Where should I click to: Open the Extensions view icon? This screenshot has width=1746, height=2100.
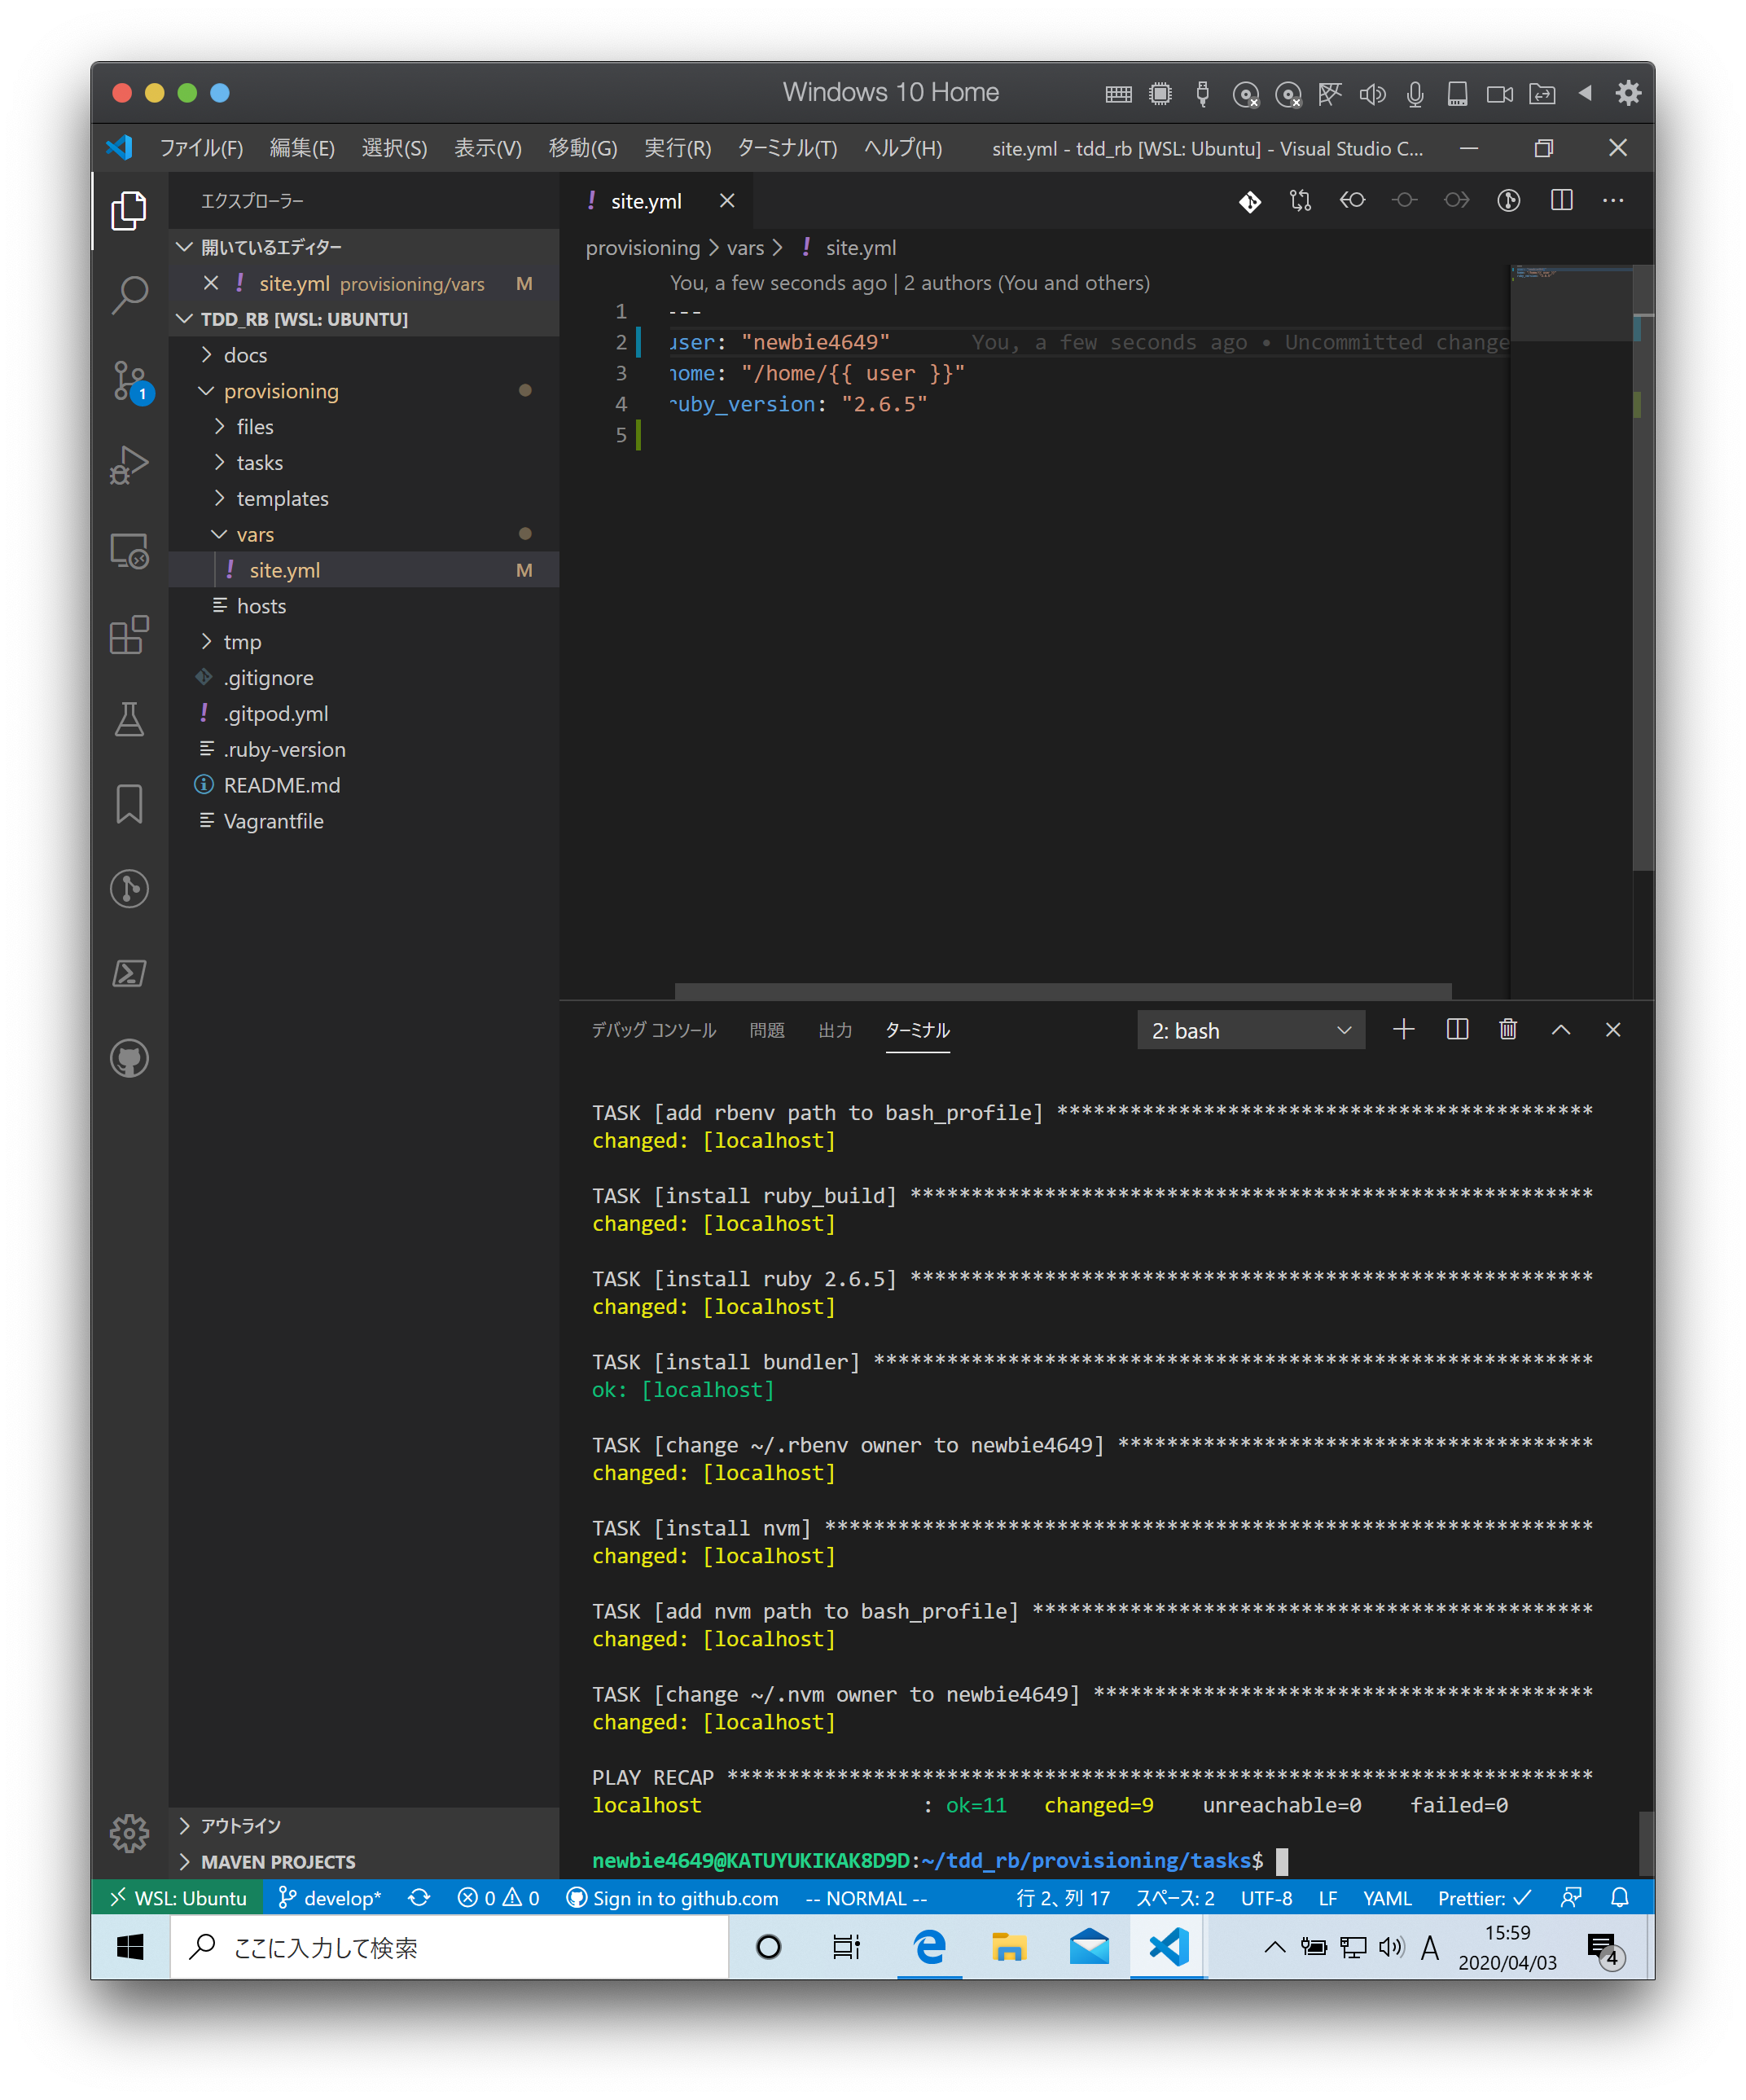click(x=129, y=635)
